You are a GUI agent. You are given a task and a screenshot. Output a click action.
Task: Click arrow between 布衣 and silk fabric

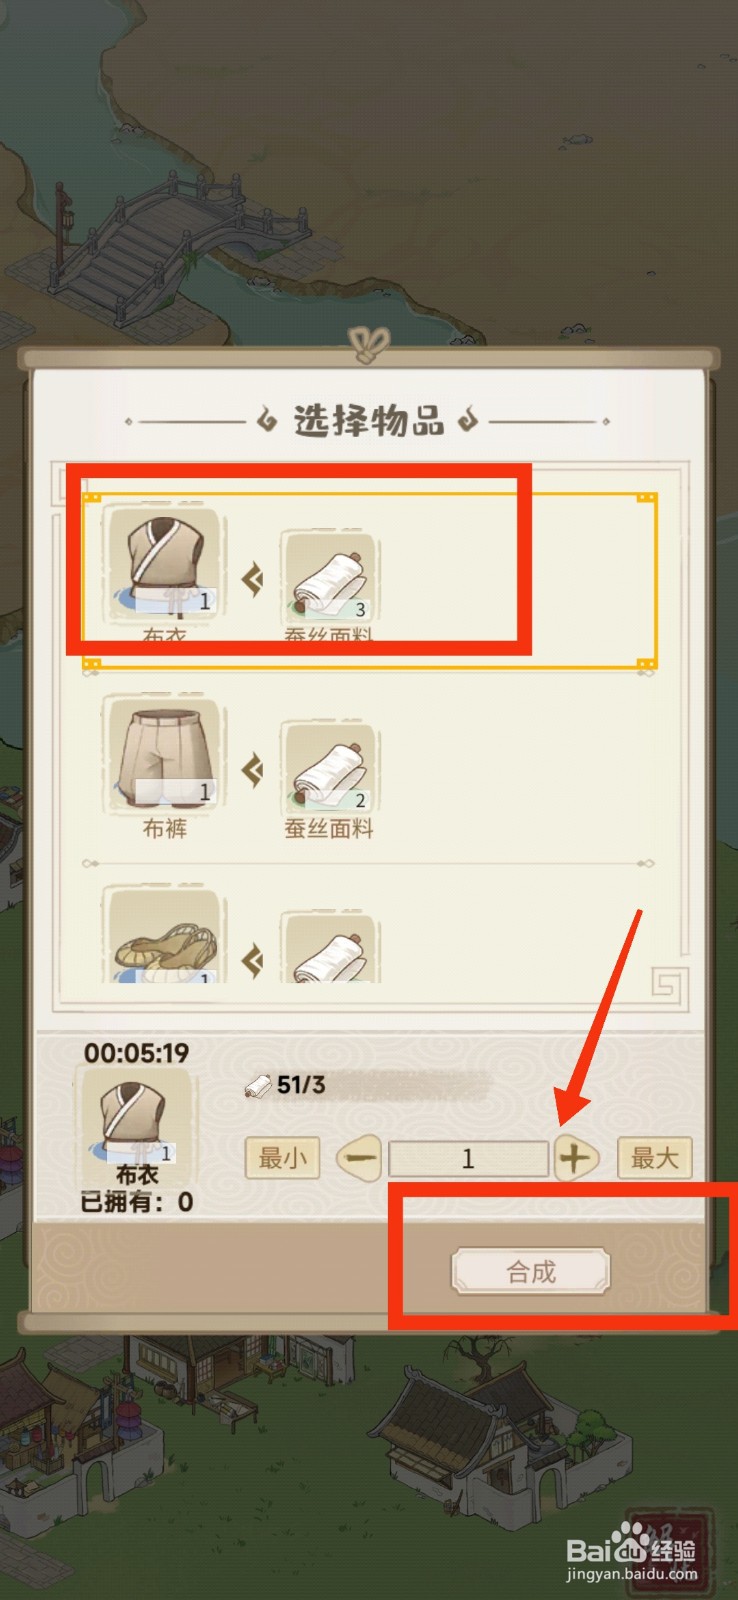[253, 579]
